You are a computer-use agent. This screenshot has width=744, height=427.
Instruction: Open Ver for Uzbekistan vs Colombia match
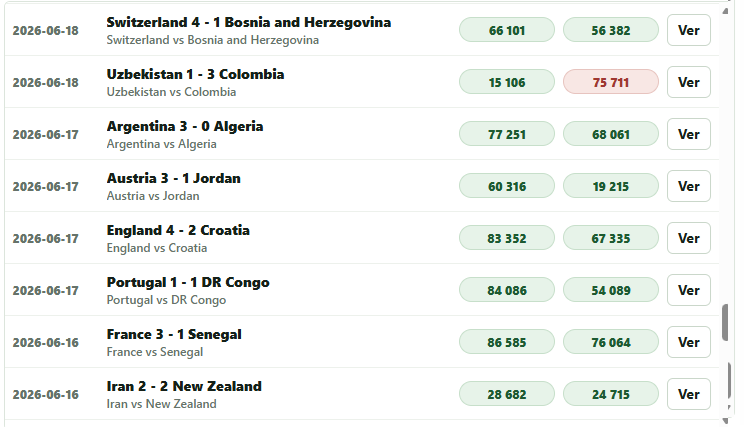(688, 82)
